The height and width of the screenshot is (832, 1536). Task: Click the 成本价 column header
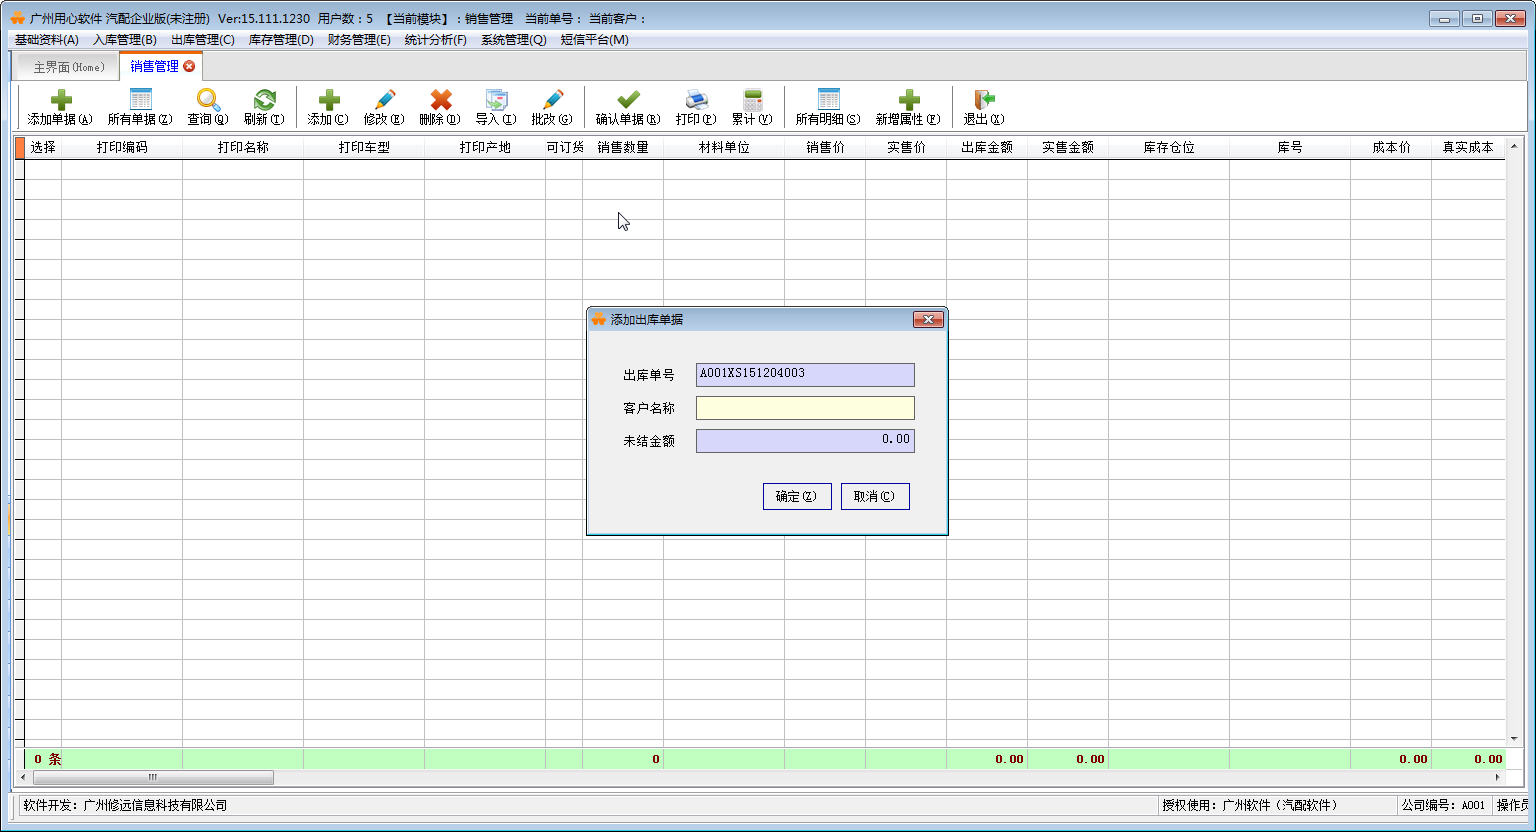coord(1391,147)
